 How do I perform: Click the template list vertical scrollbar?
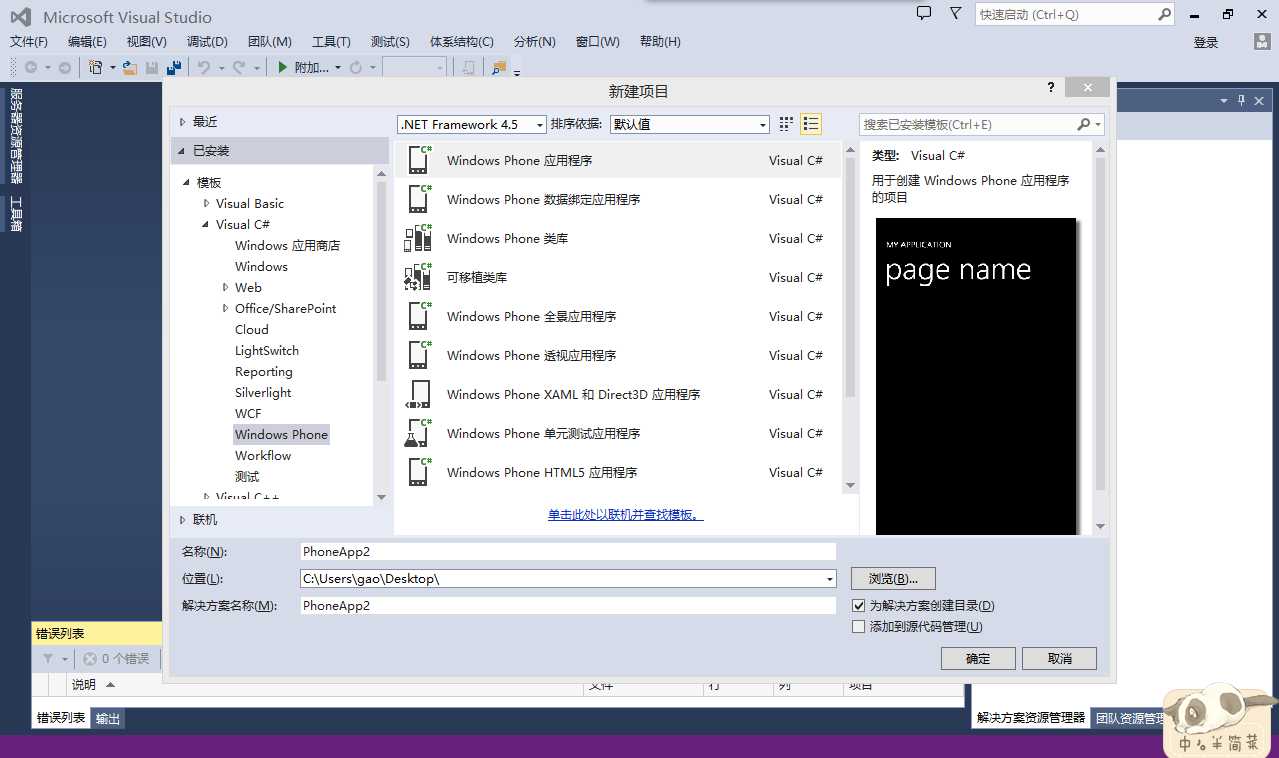pyautogui.click(x=851, y=275)
